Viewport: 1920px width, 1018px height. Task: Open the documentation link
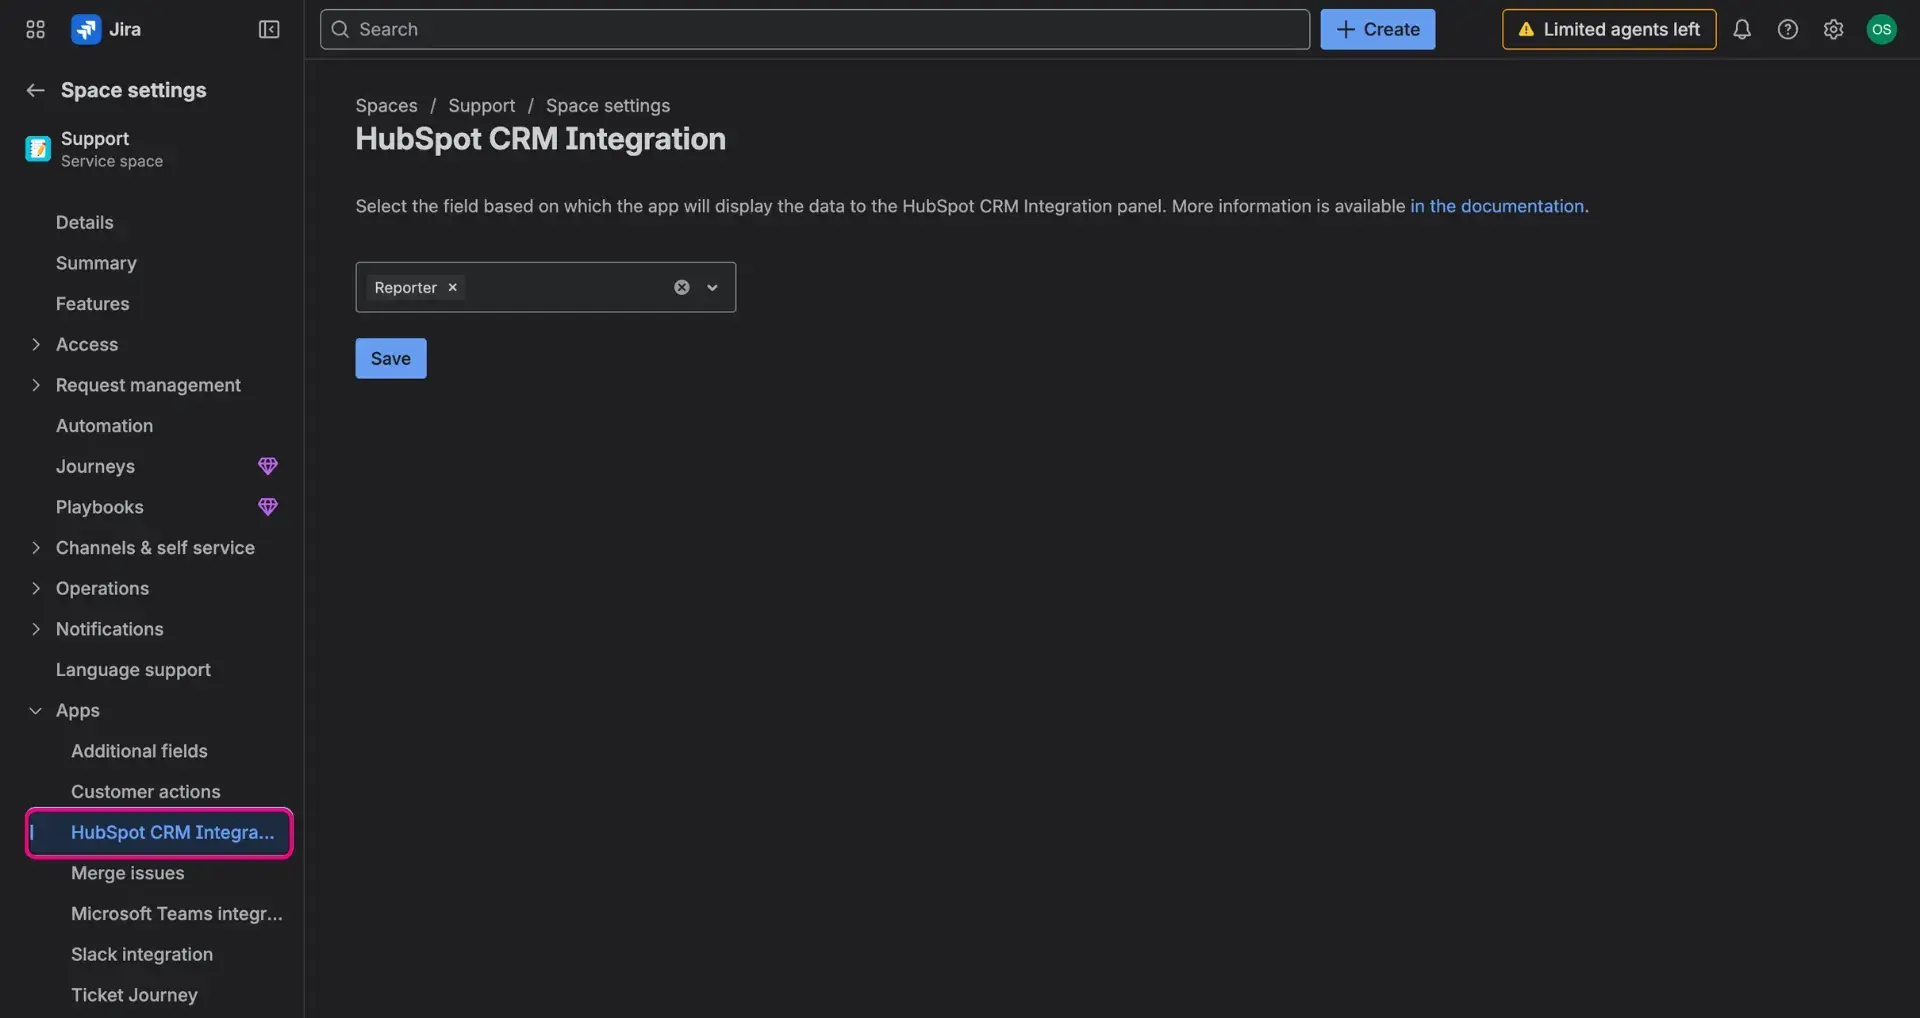click(1496, 206)
